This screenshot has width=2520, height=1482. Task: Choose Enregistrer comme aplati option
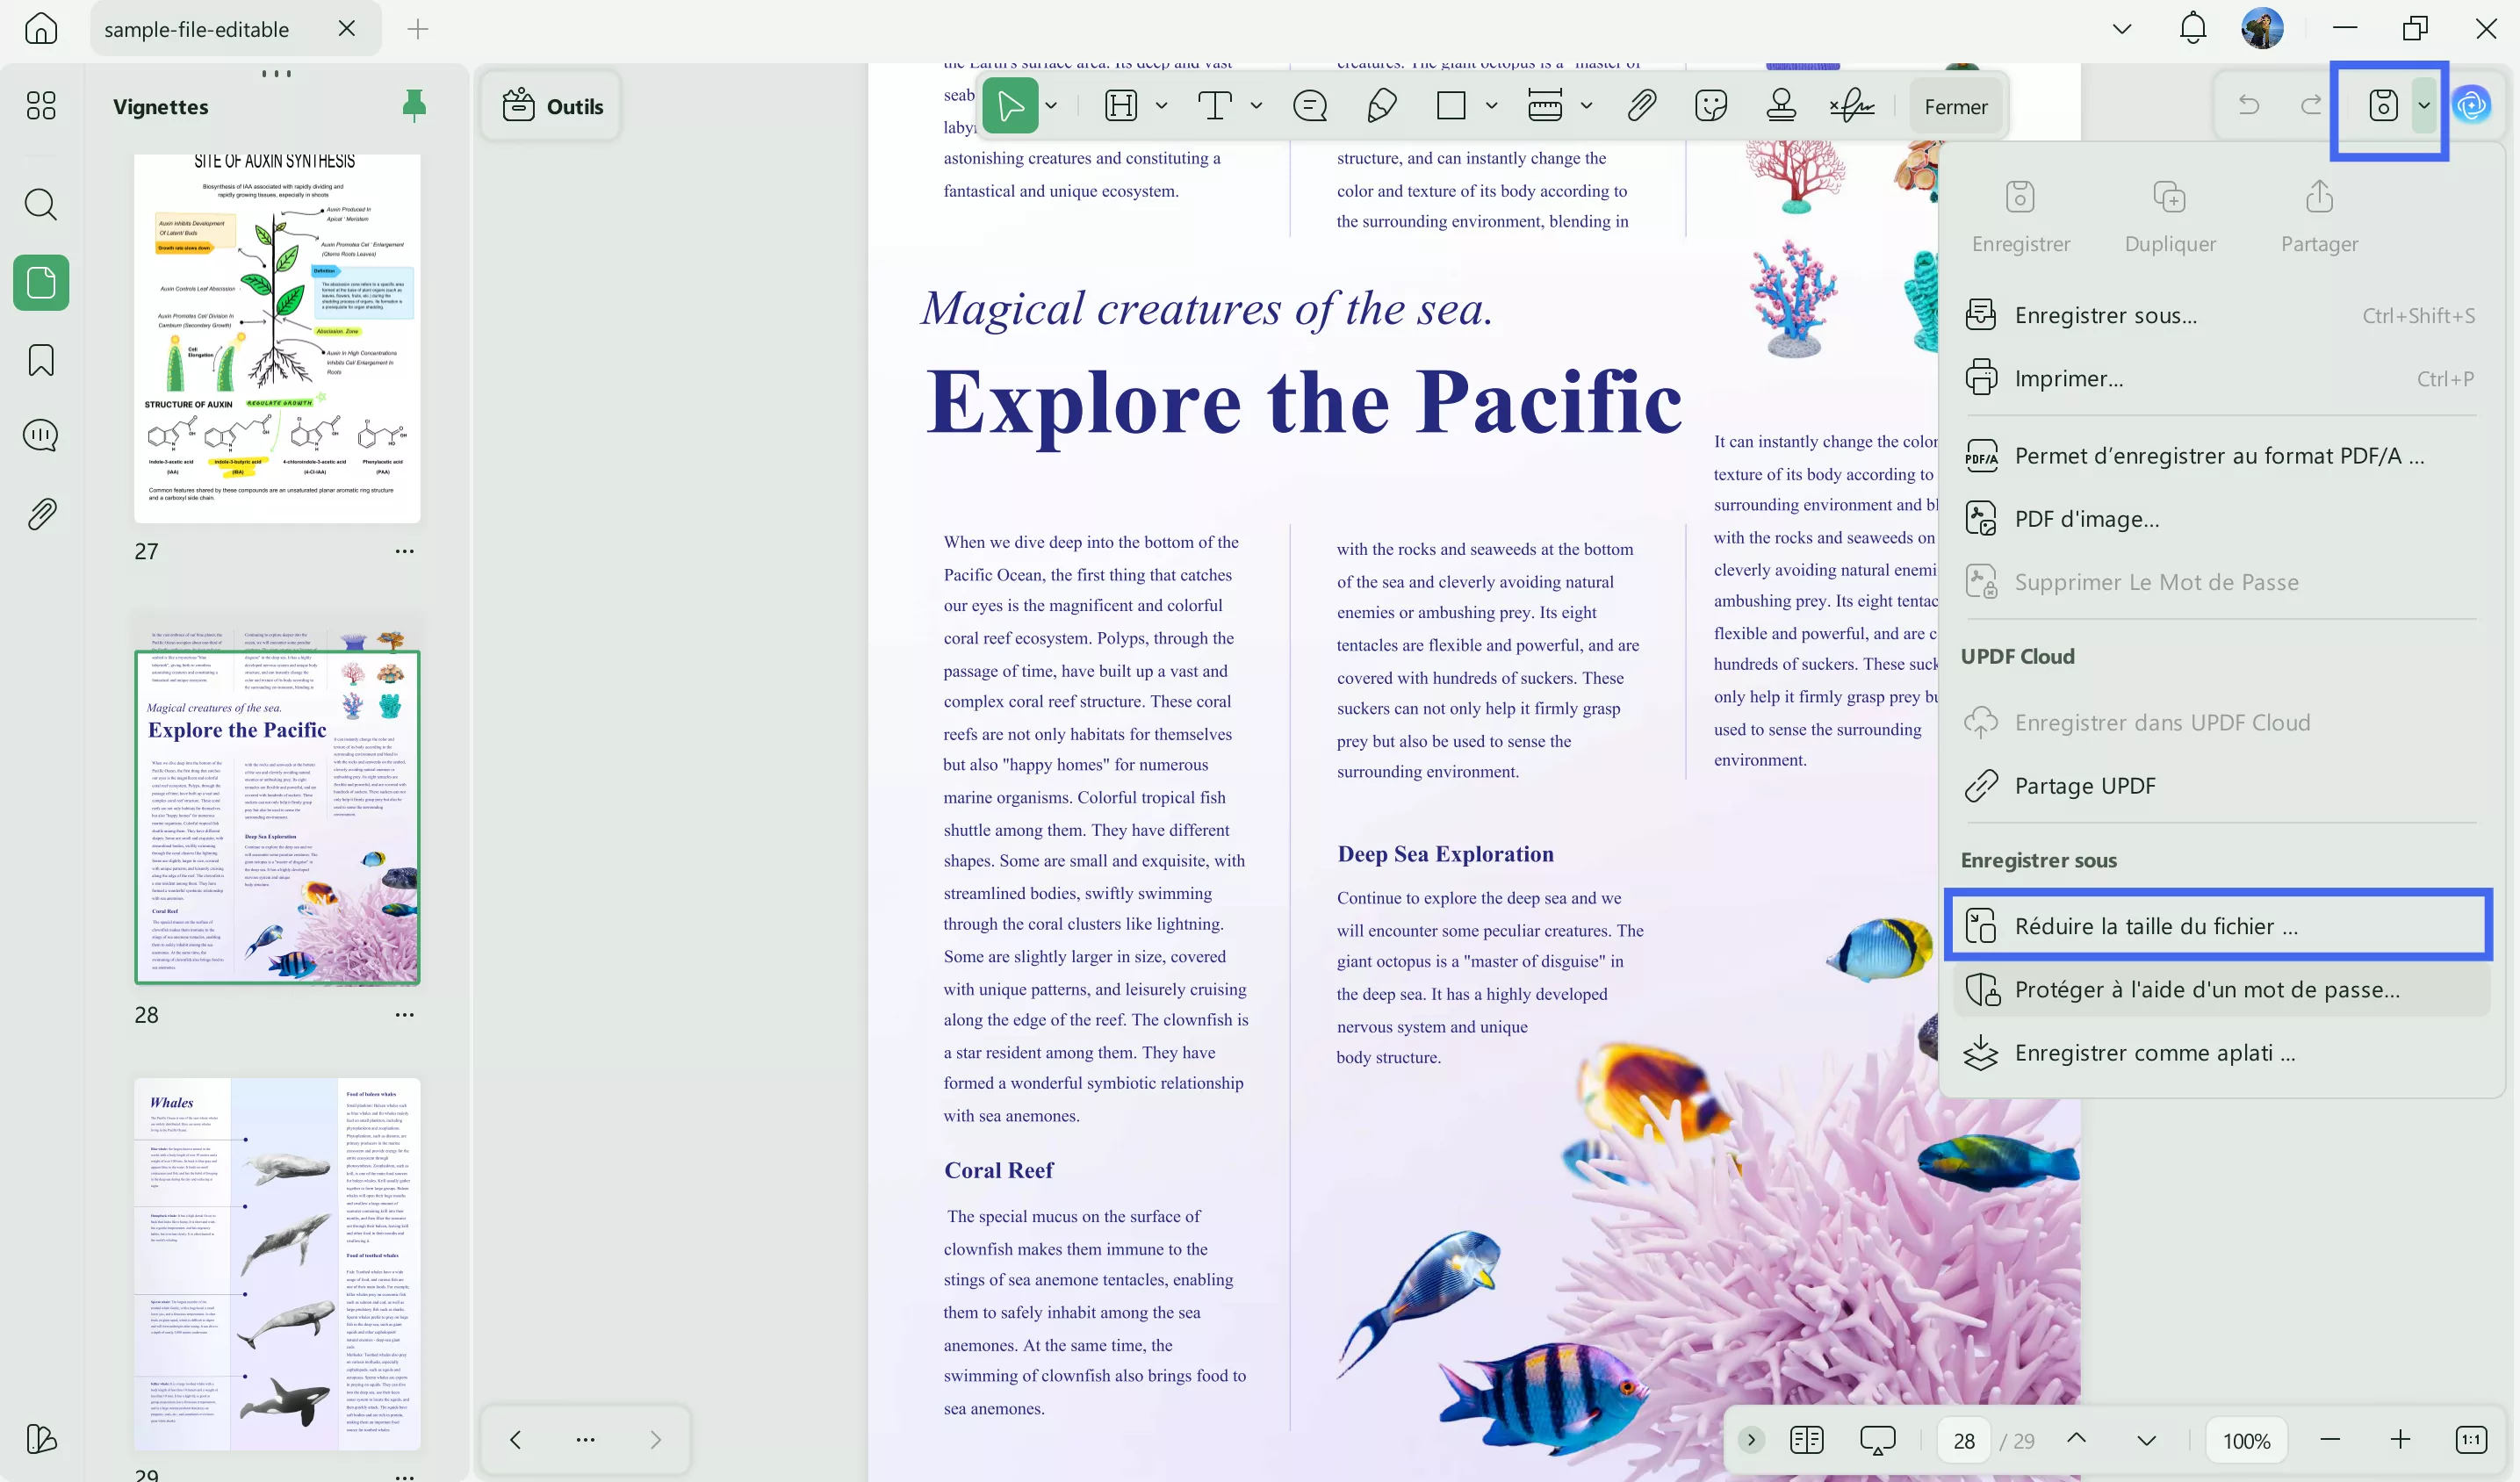[2220, 1053]
